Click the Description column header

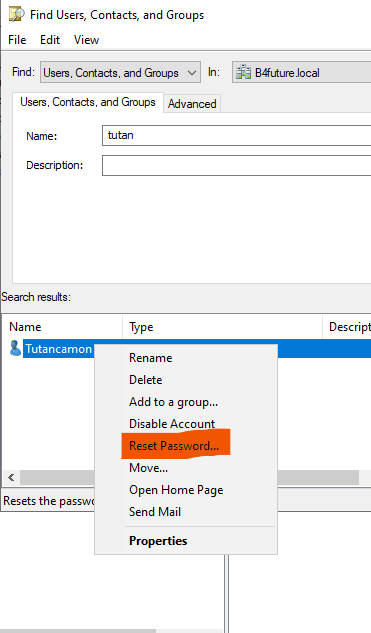click(x=347, y=327)
